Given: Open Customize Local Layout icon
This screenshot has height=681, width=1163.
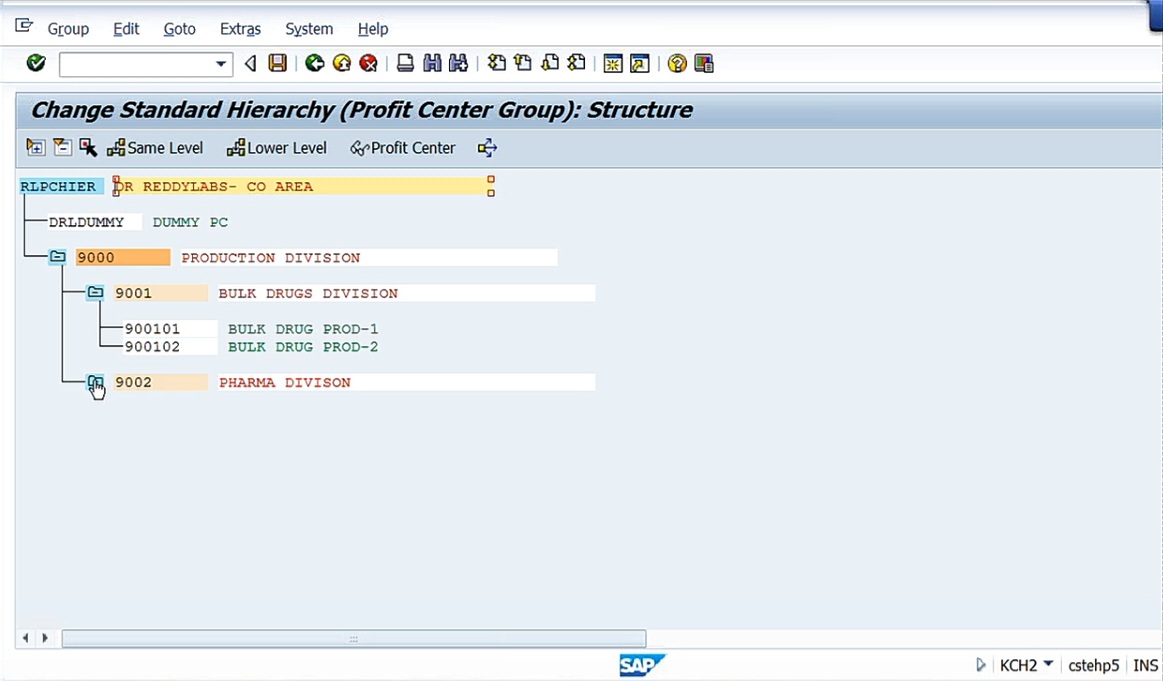Looking at the screenshot, I should 704,64.
